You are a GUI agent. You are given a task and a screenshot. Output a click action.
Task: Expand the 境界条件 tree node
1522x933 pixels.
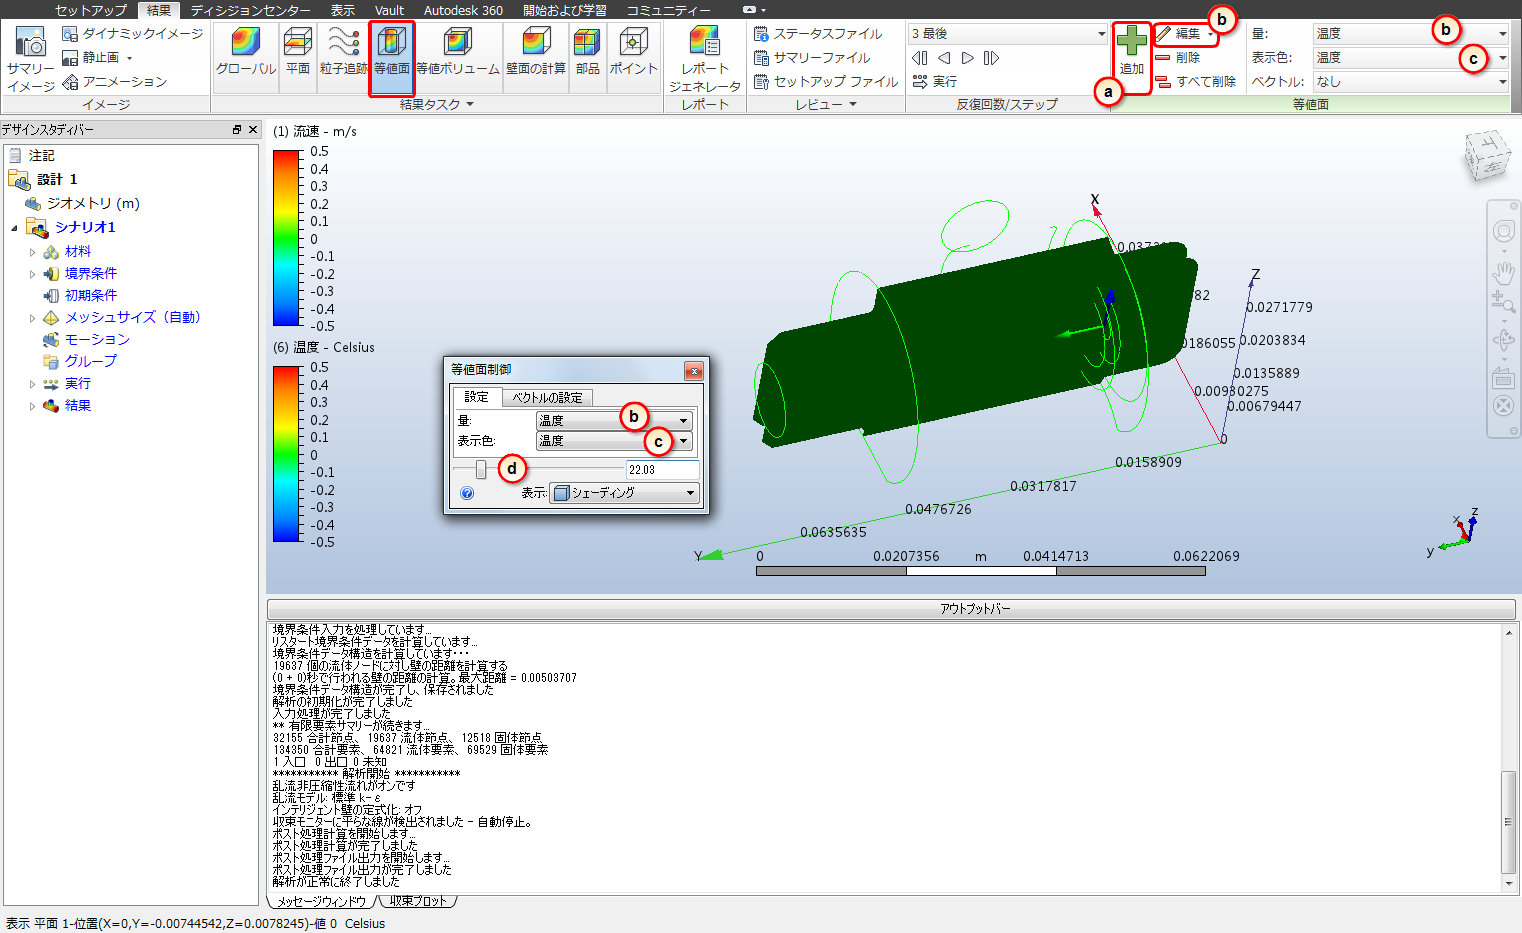tap(32, 274)
